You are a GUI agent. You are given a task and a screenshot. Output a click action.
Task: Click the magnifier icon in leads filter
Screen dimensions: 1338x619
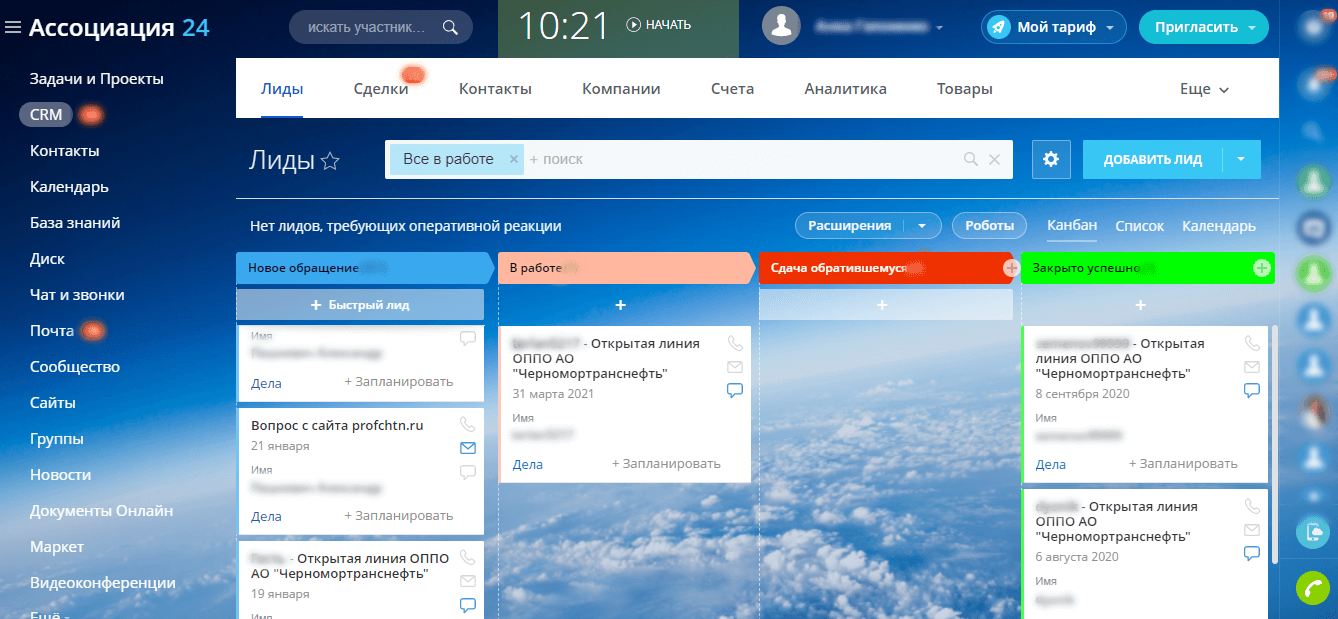970,159
